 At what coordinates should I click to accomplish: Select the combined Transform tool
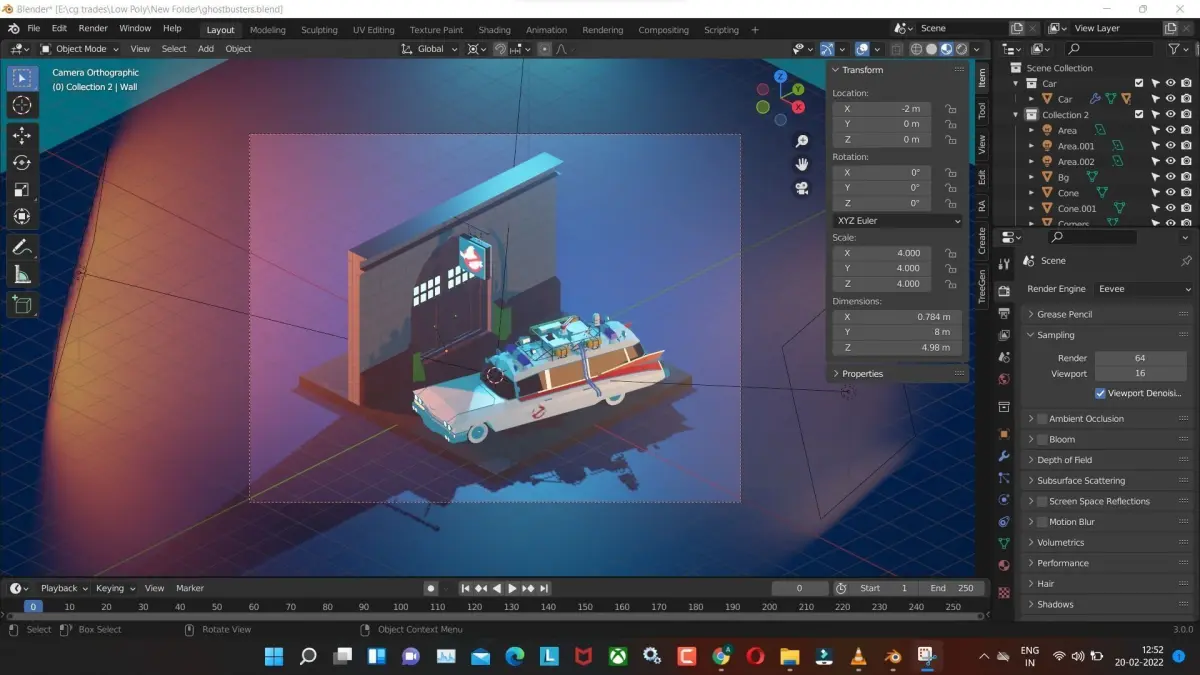click(22, 217)
